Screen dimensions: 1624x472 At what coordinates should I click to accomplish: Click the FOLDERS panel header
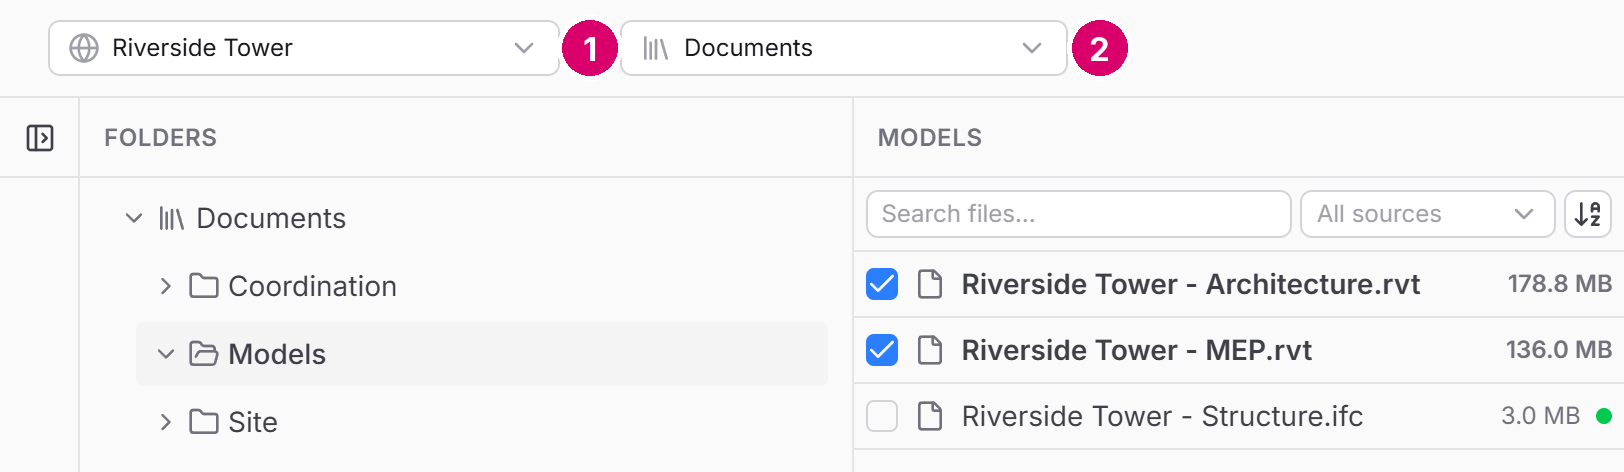point(161,138)
